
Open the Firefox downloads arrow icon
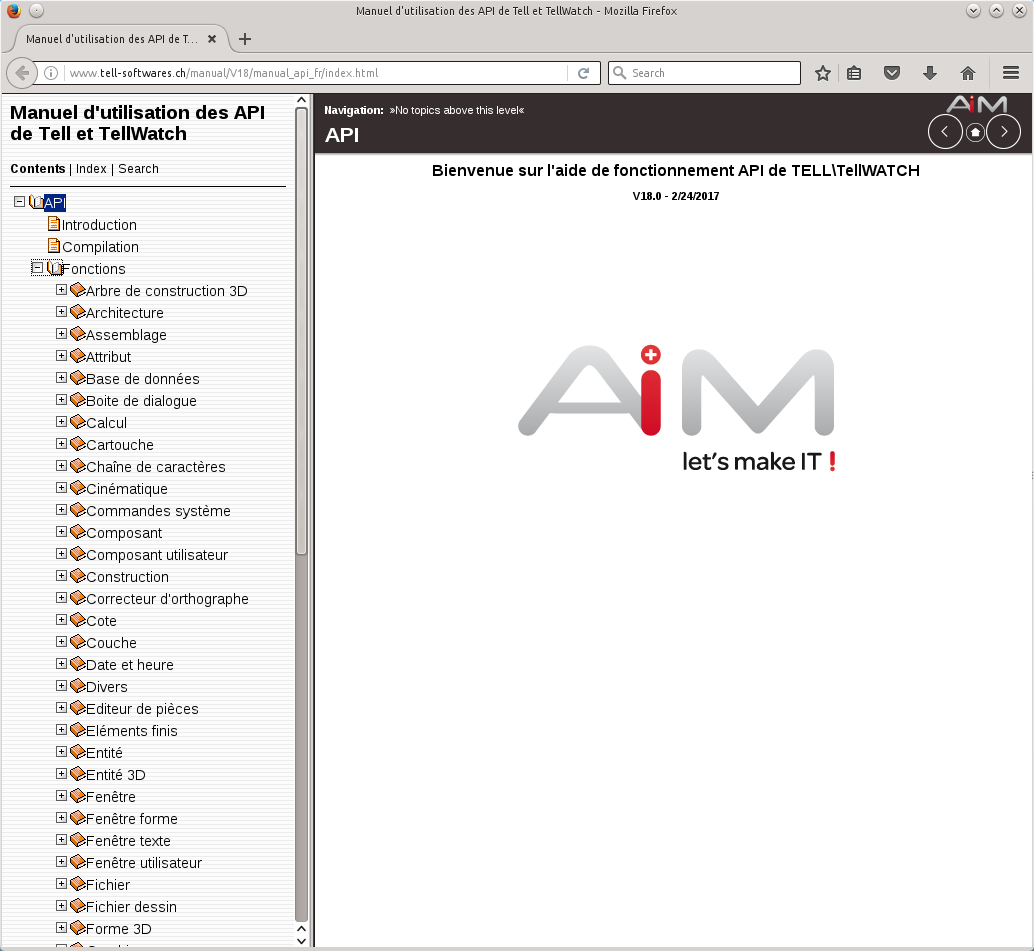[x=929, y=73]
